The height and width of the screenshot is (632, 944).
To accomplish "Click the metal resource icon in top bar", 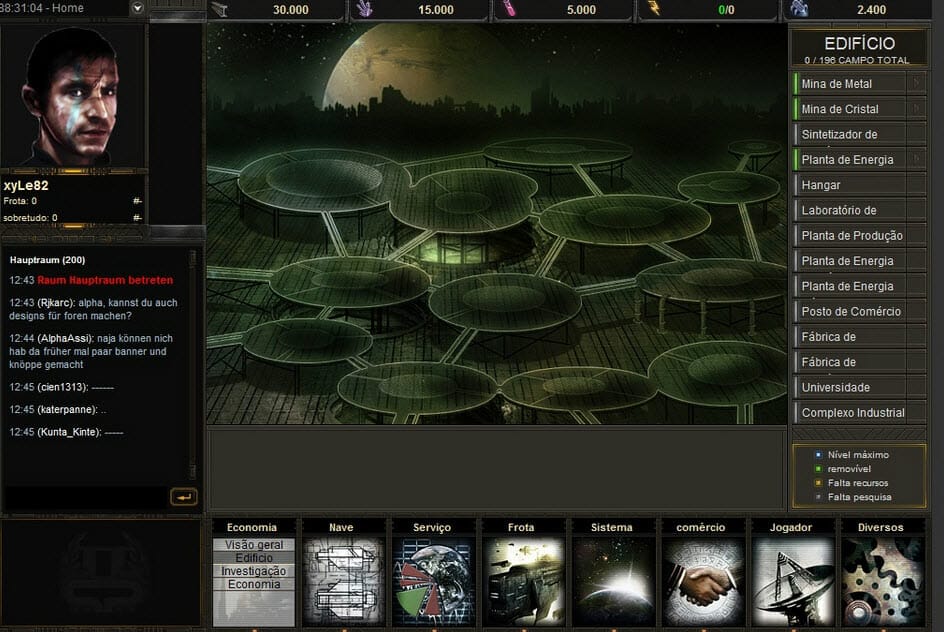I will tap(219, 10).
